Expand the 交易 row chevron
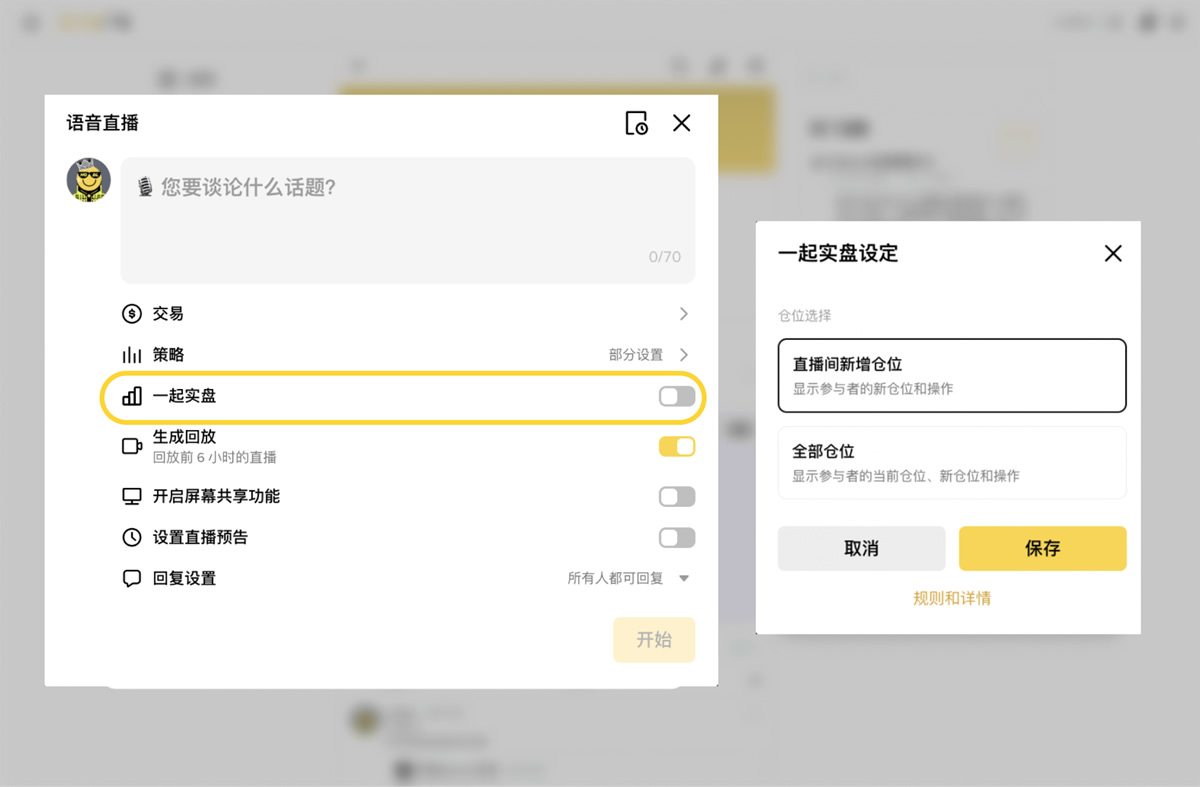Screen dimensions: 1200x787 pos(684,314)
